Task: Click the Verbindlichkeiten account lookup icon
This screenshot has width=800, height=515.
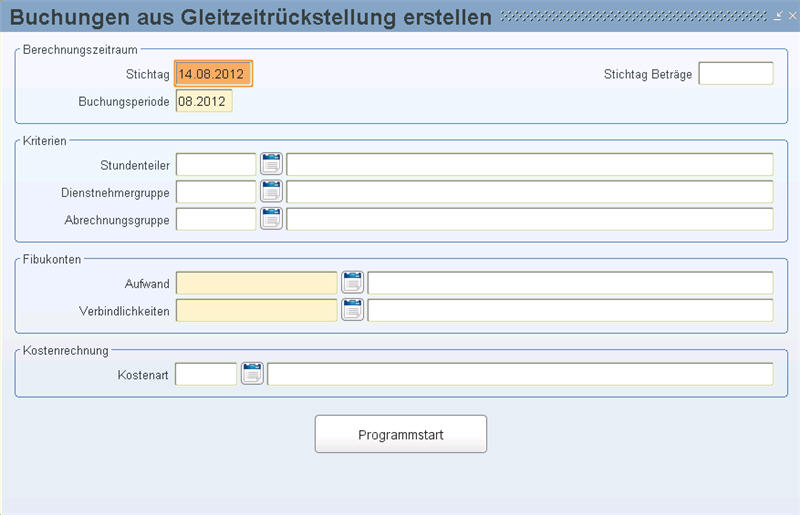Action: pyautogui.click(x=352, y=310)
